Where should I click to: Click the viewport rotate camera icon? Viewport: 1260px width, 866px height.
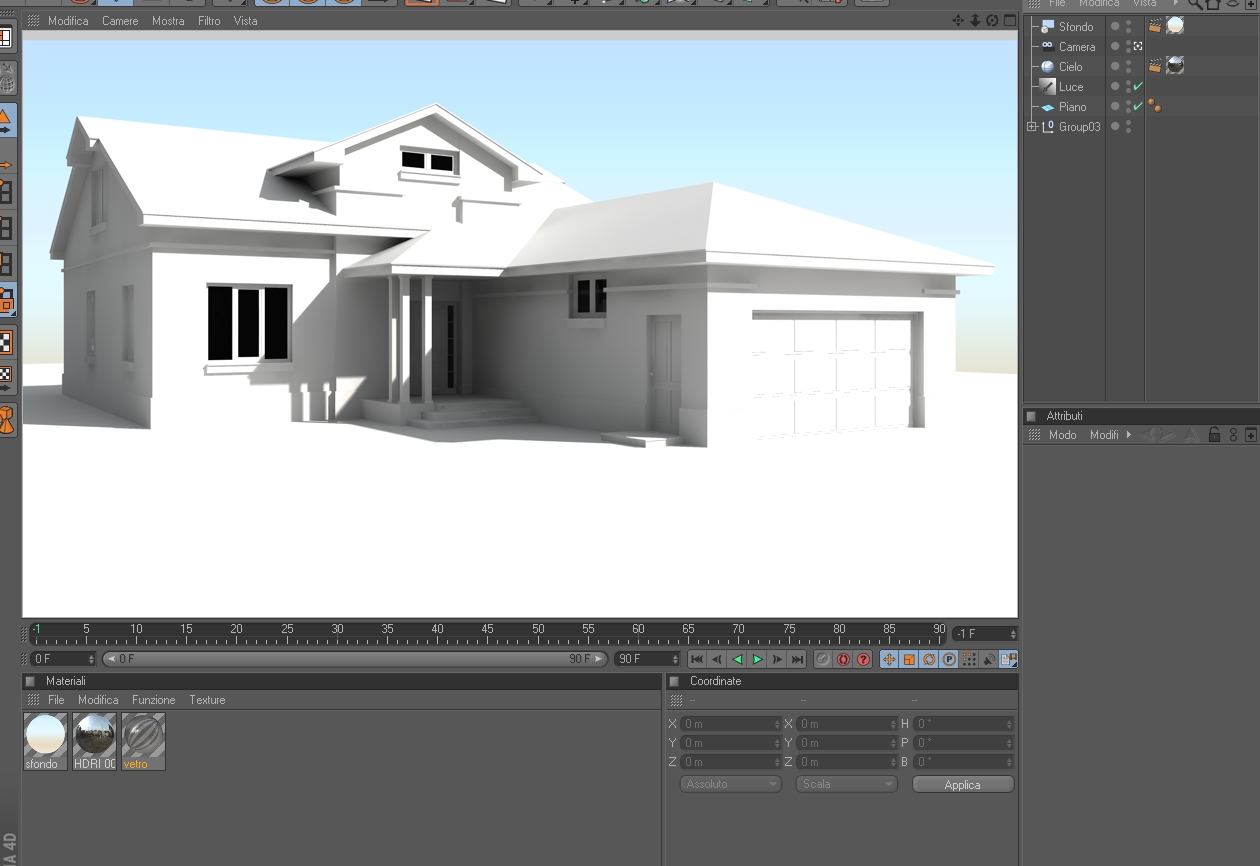point(992,21)
